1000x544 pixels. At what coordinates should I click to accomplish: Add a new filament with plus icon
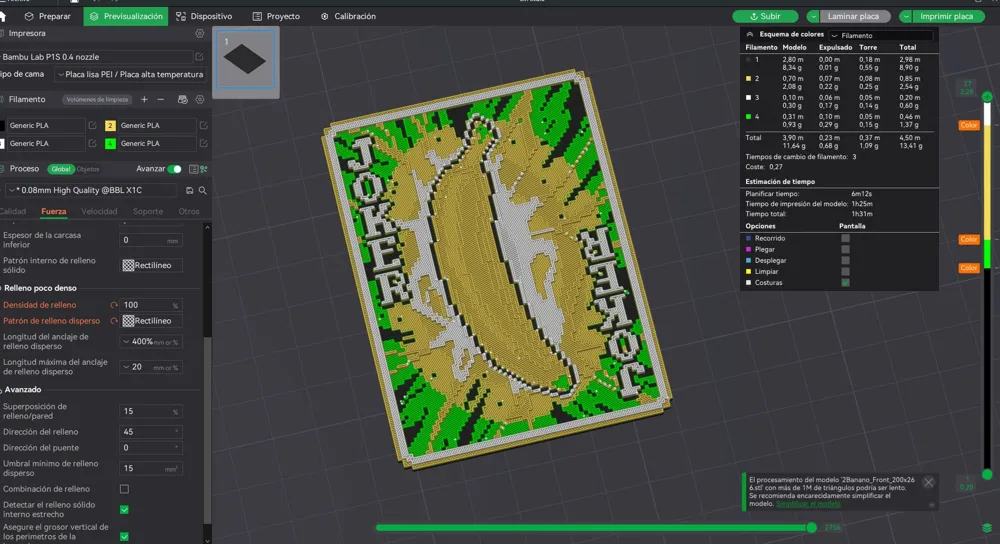[144, 100]
